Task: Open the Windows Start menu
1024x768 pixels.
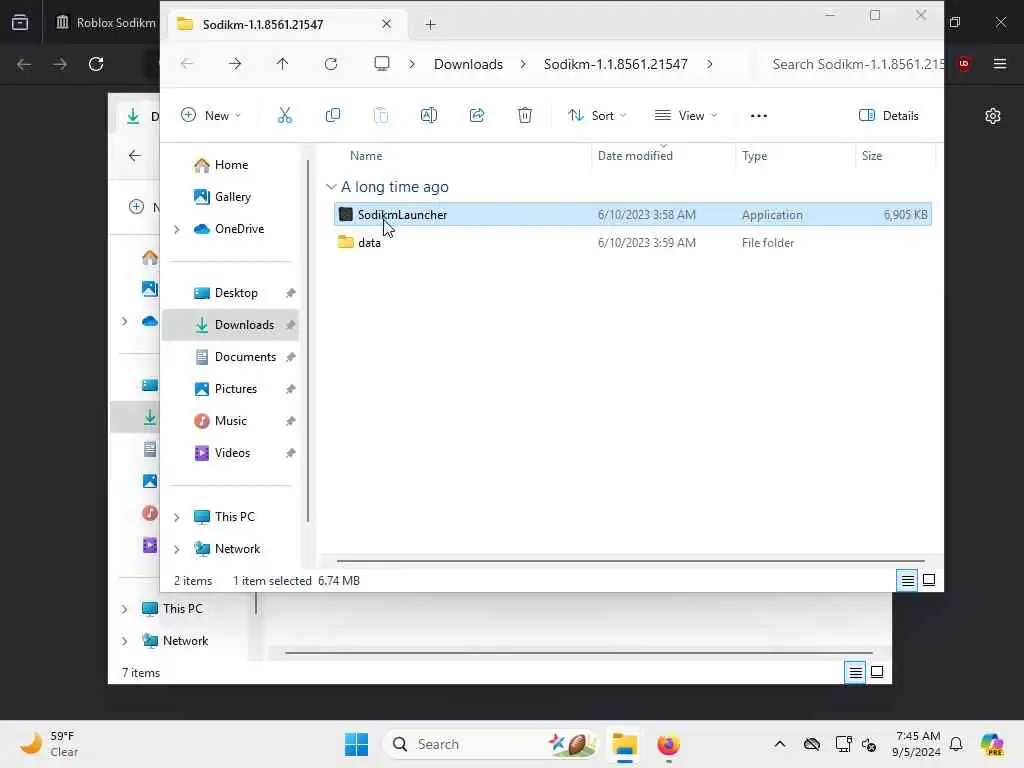Action: 357,744
